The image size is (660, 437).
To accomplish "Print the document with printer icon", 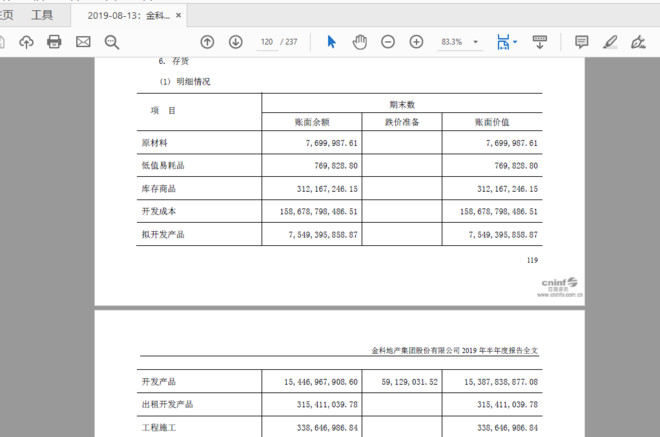I will (54, 42).
